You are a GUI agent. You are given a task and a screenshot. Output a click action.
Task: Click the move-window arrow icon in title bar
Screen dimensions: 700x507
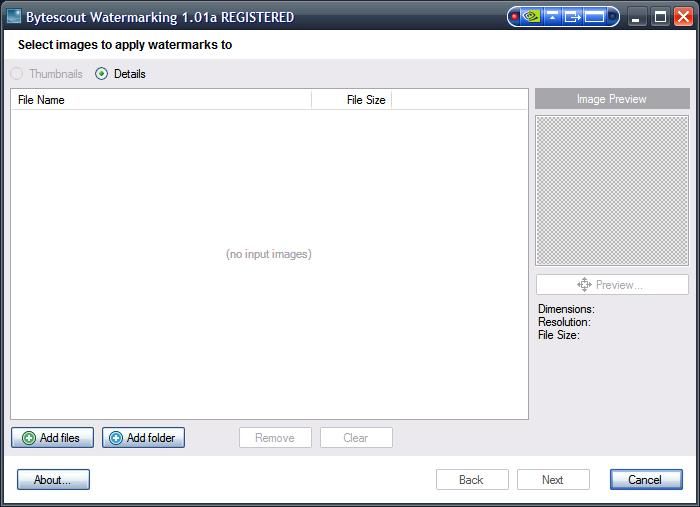[x=572, y=17]
